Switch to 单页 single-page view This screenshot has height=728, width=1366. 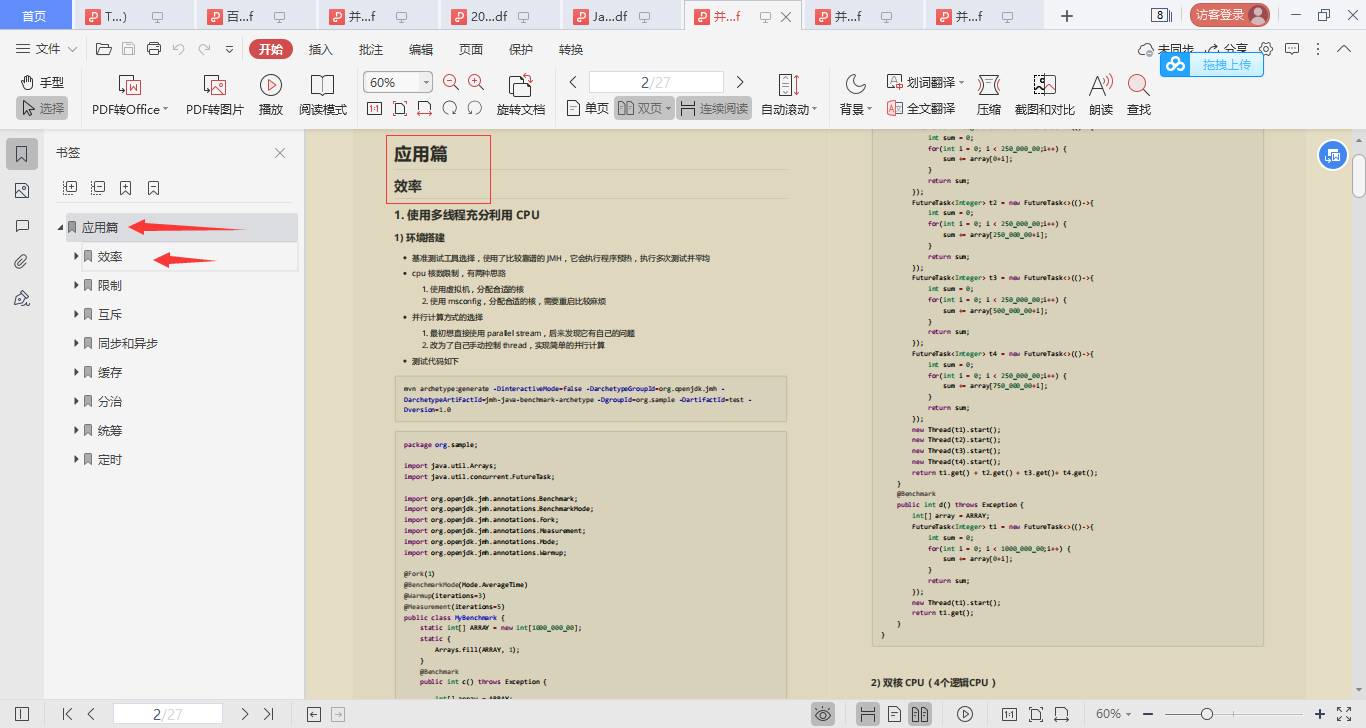tap(587, 108)
